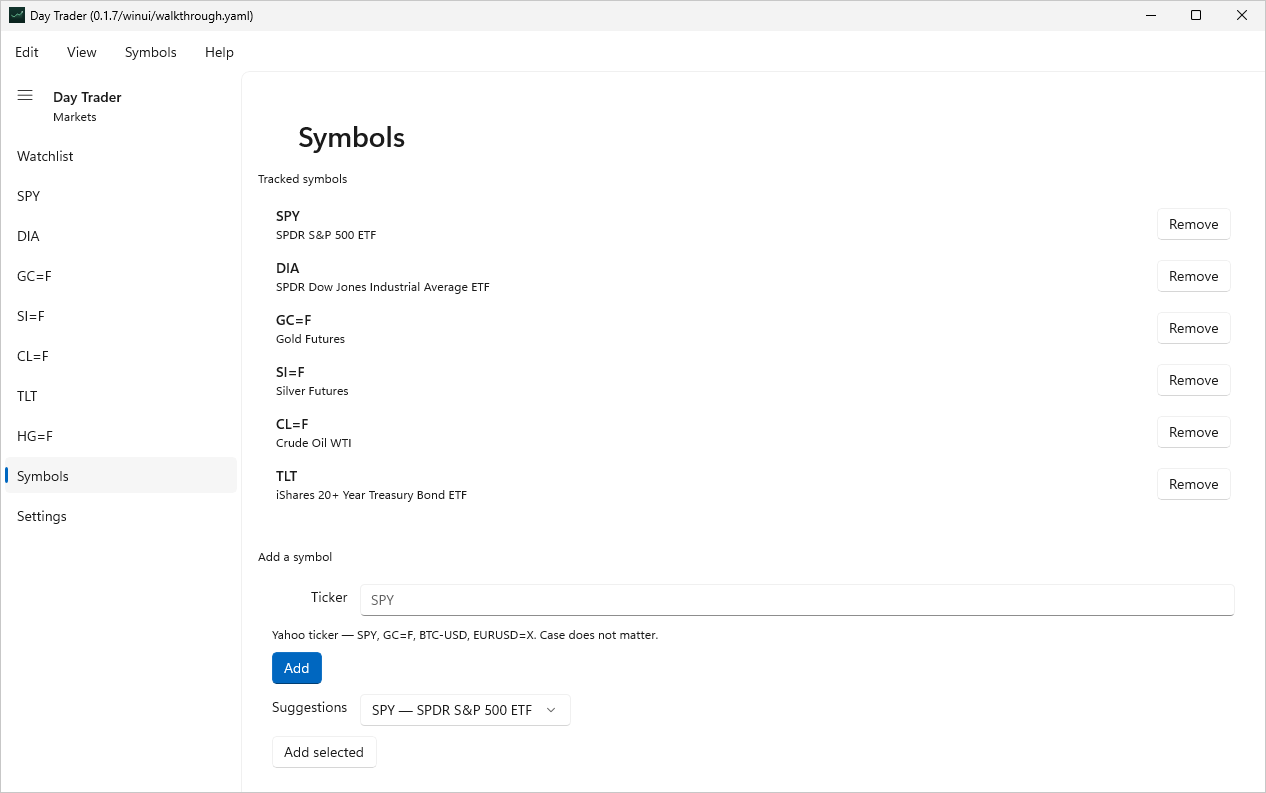Close the Day Trader window
The image size is (1266, 793).
(1242, 15)
